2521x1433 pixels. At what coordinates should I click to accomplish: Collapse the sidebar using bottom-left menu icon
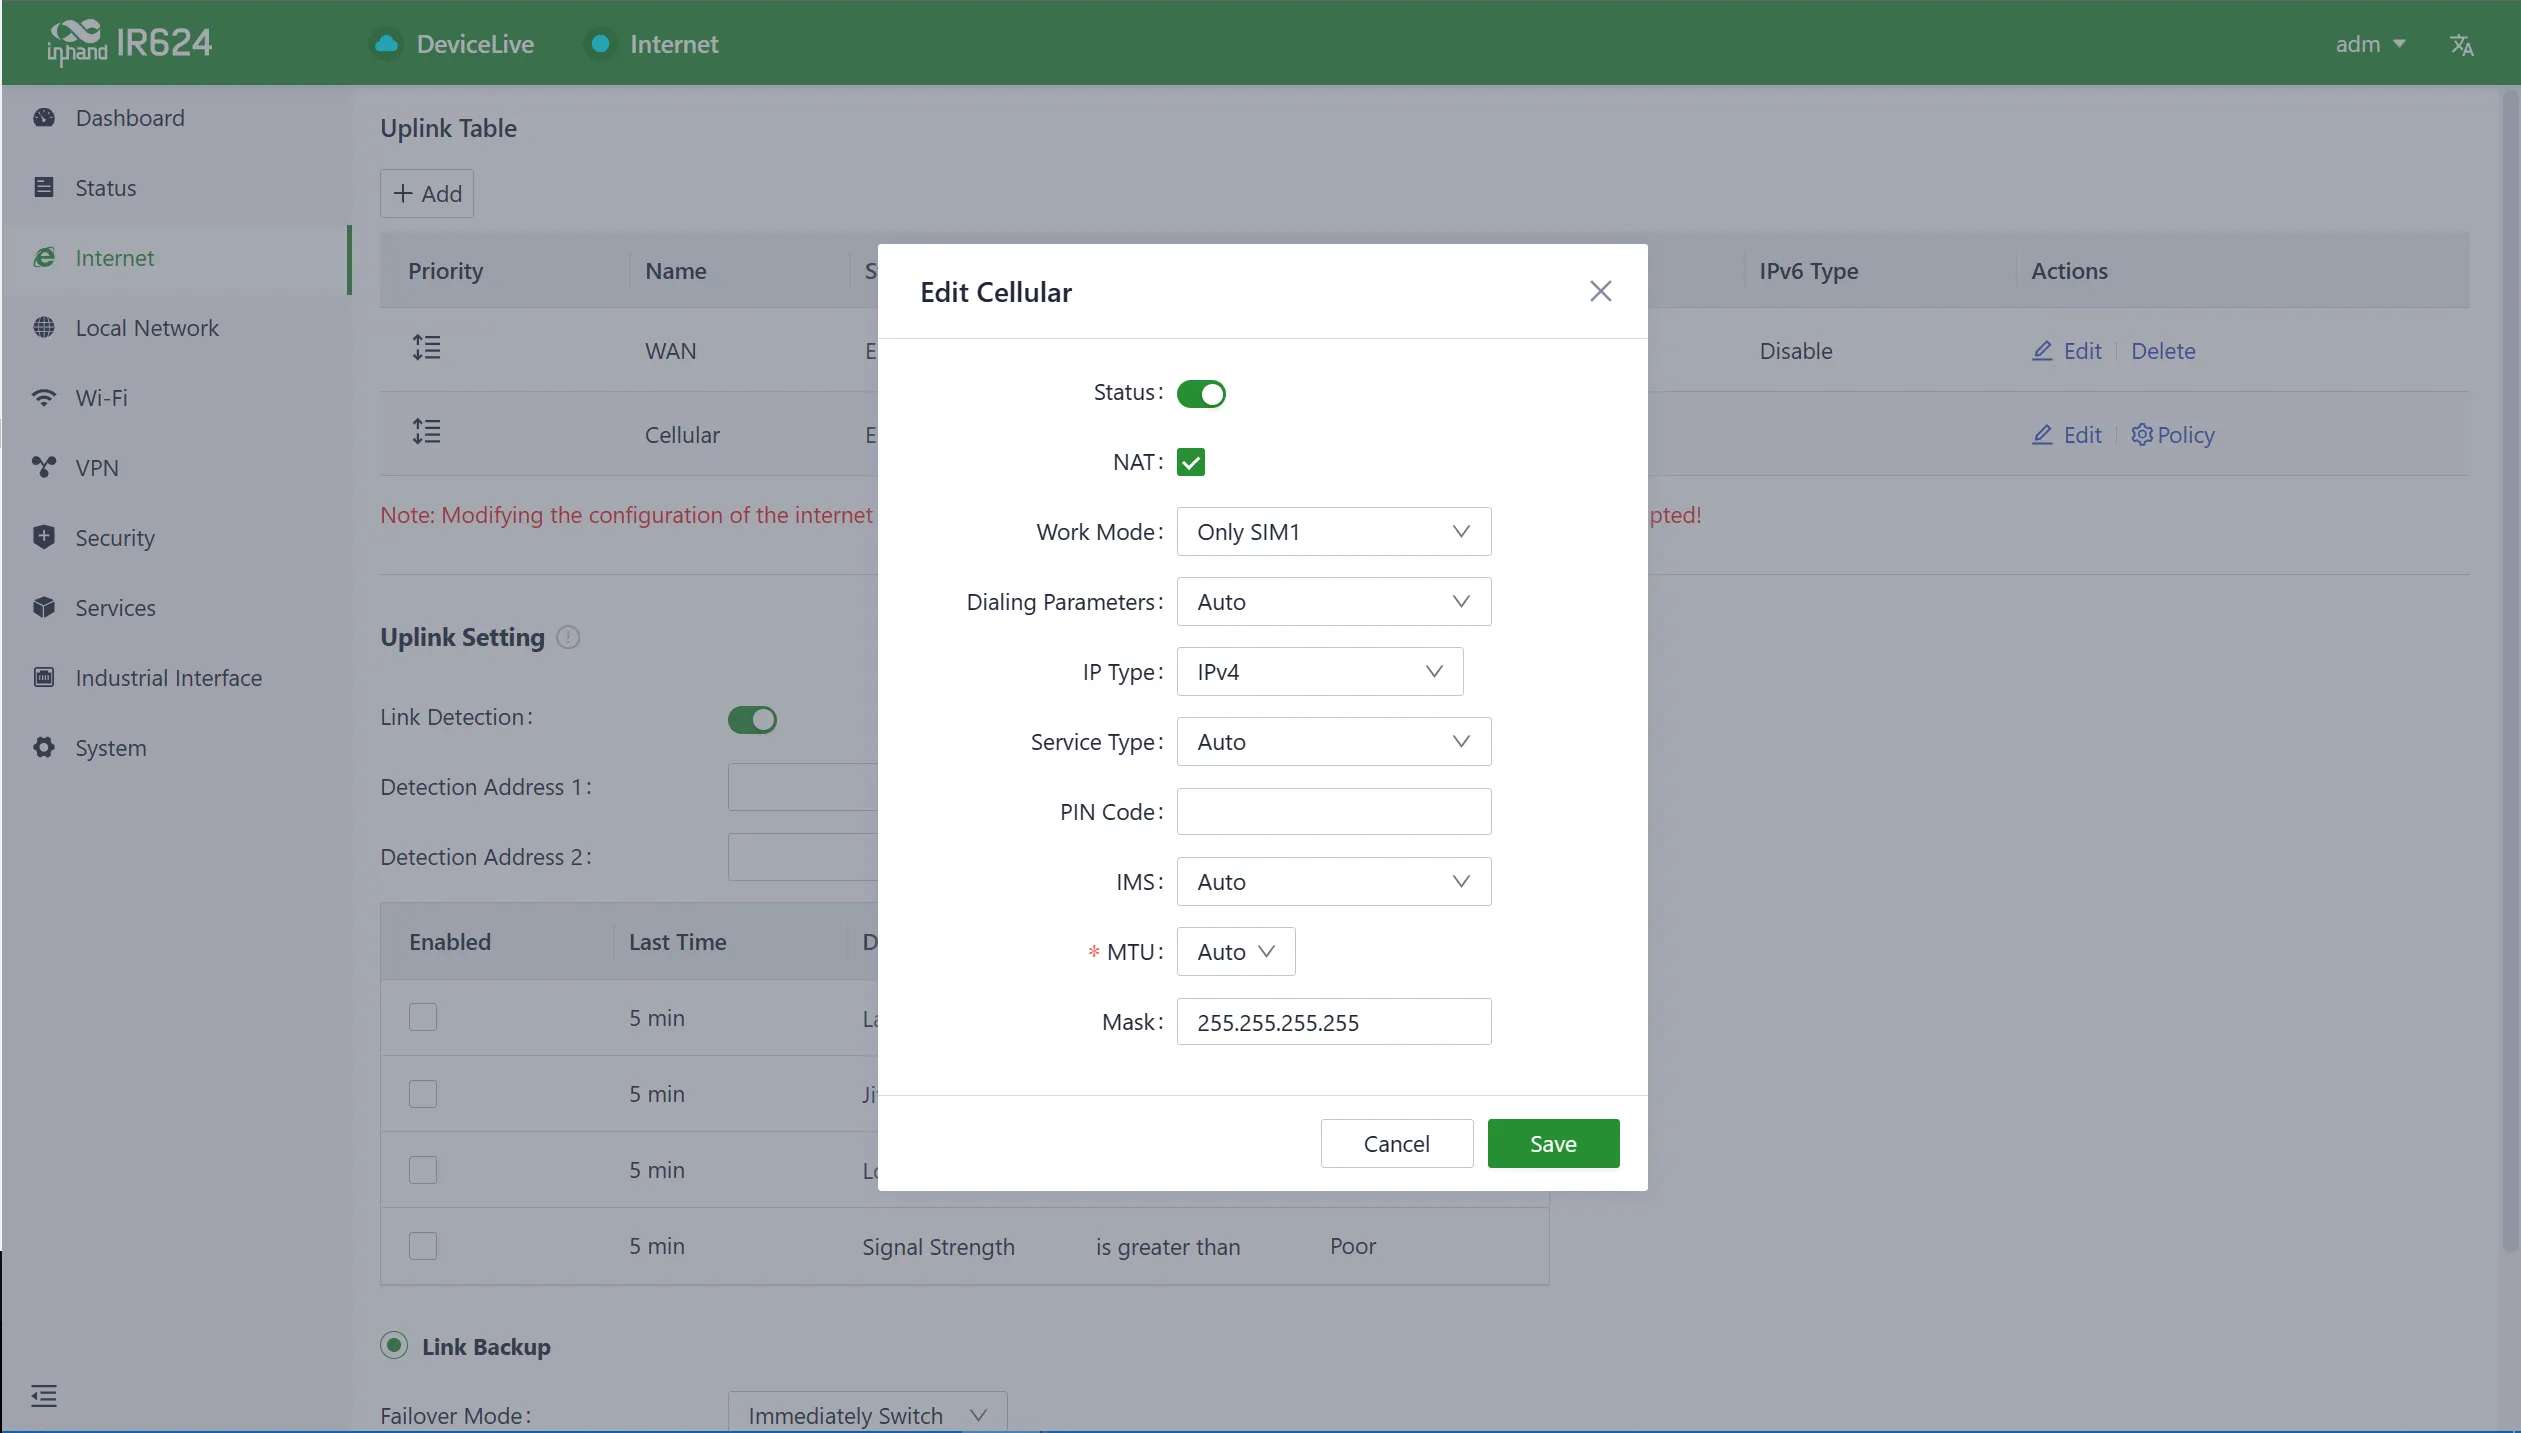(x=44, y=1395)
